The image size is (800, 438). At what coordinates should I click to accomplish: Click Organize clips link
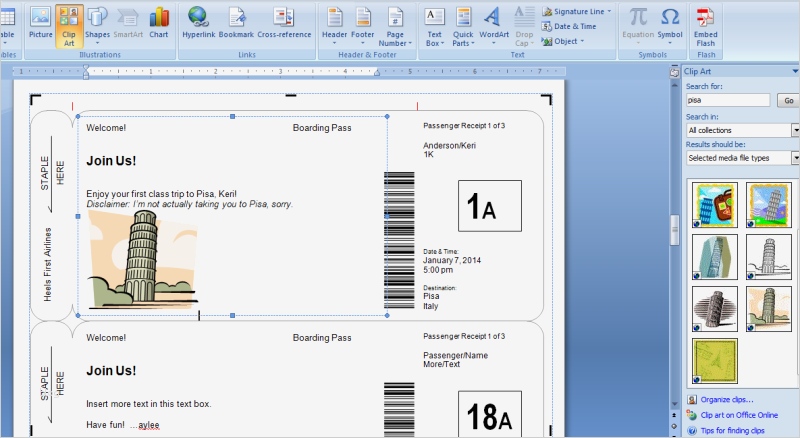[727, 400]
